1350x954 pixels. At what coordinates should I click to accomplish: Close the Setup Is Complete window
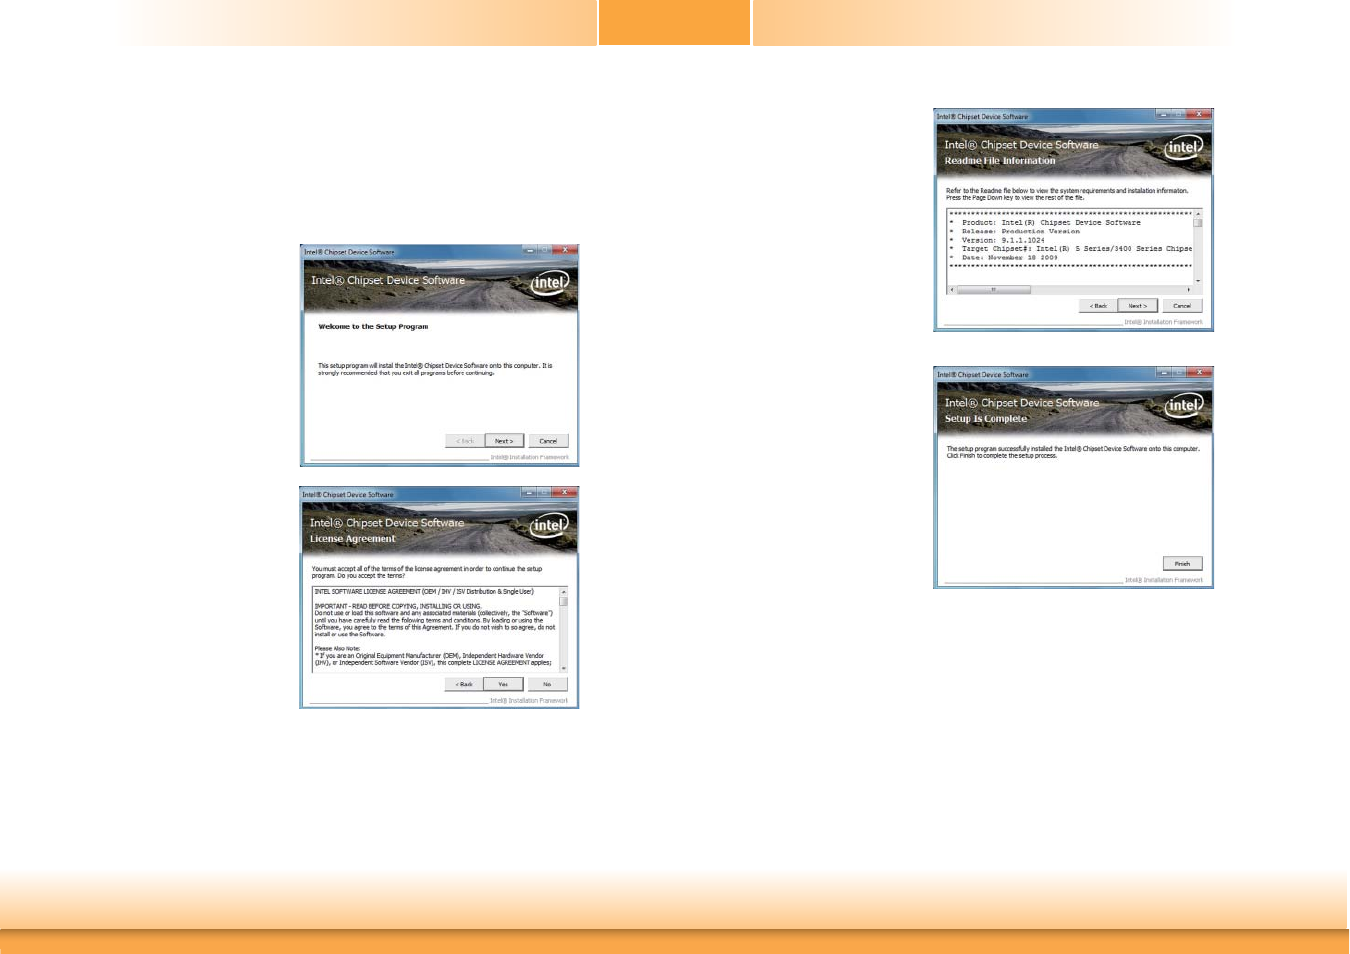(x=1199, y=372)
